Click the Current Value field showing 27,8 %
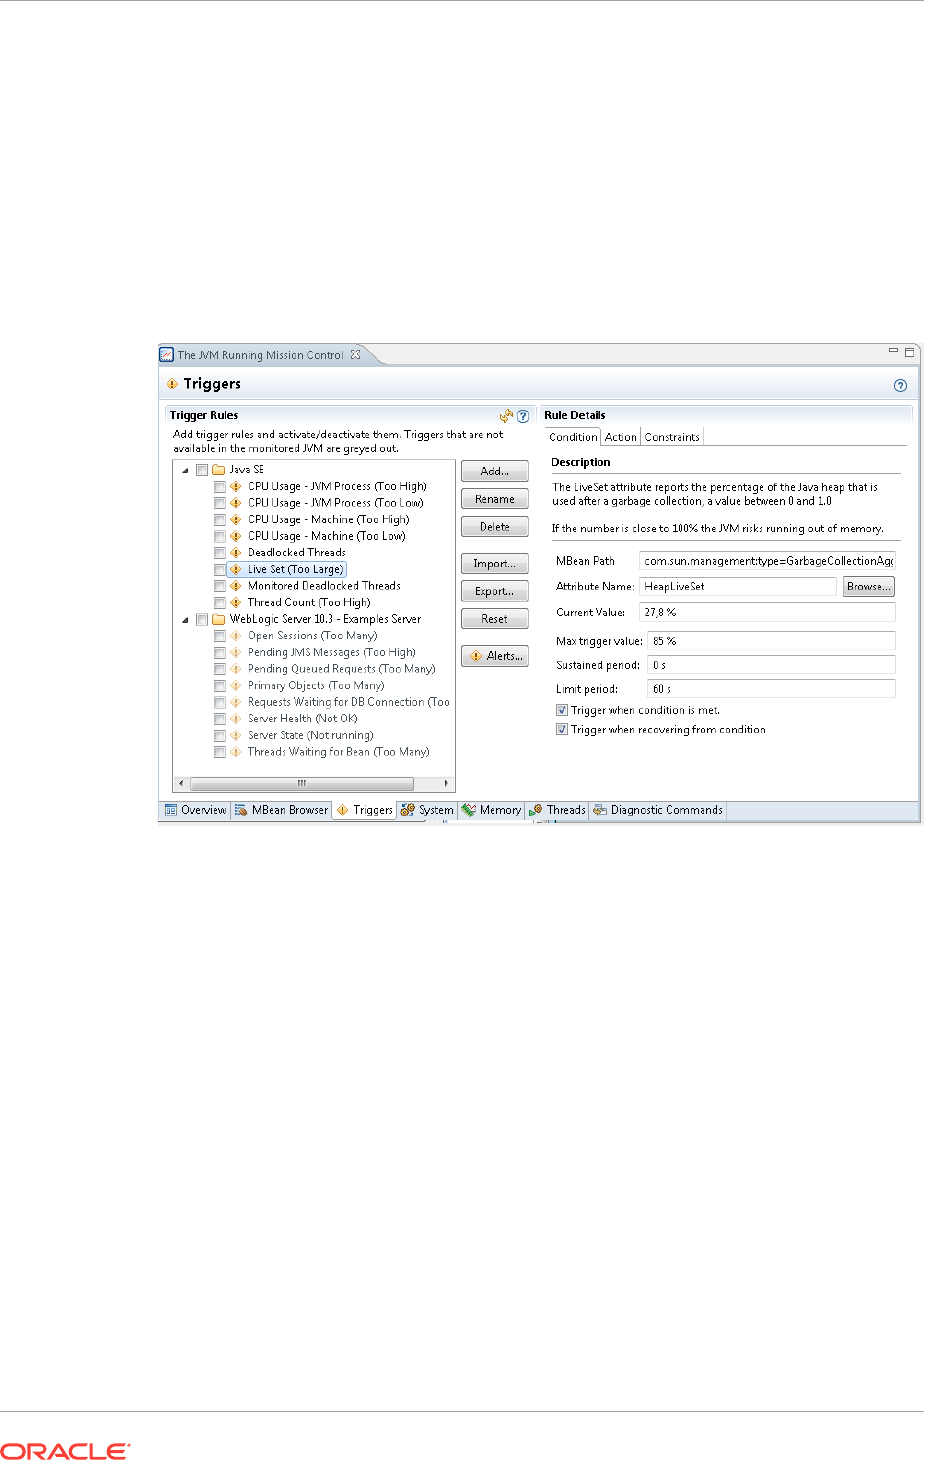925x1460 pixels. 767,612
